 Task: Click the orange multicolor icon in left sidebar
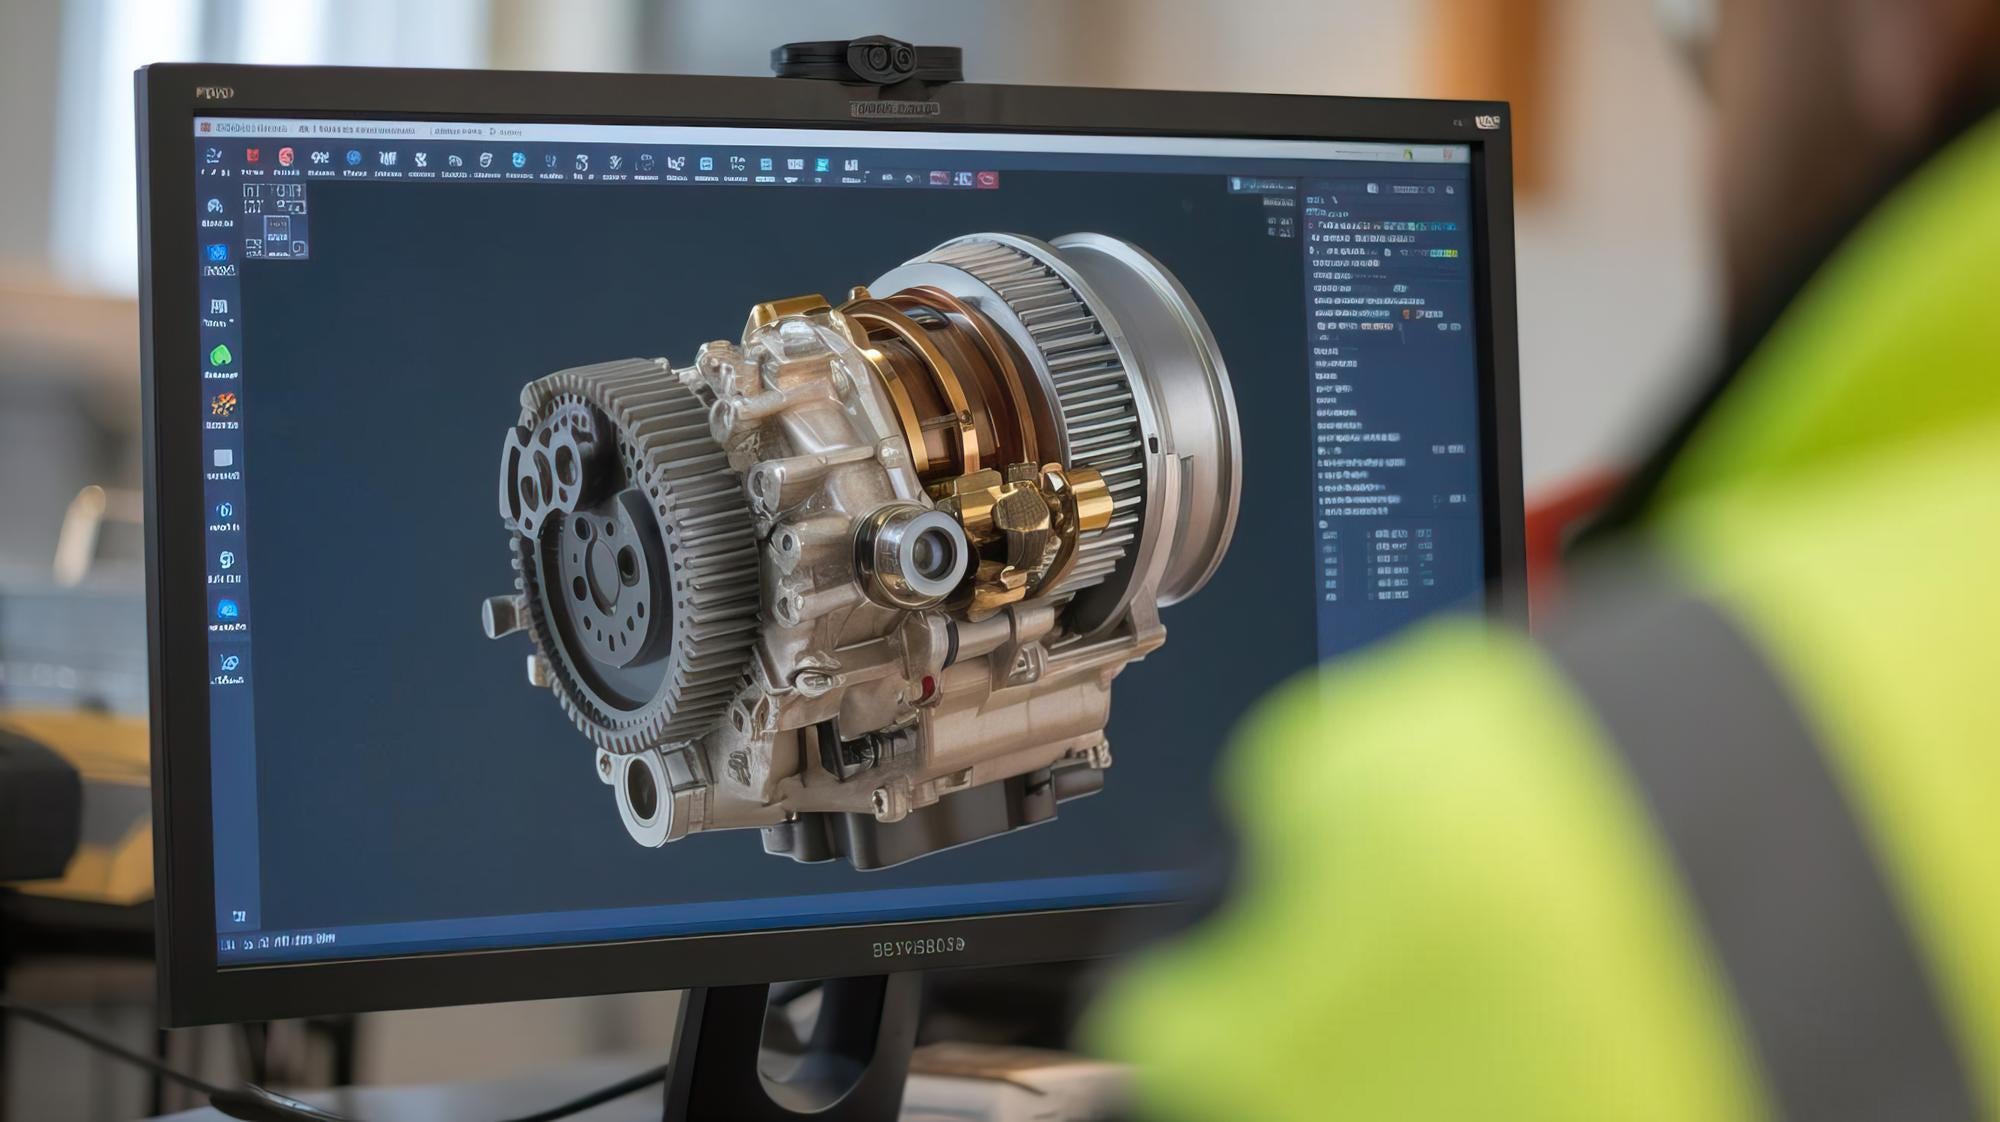click(x=222, y=405)
